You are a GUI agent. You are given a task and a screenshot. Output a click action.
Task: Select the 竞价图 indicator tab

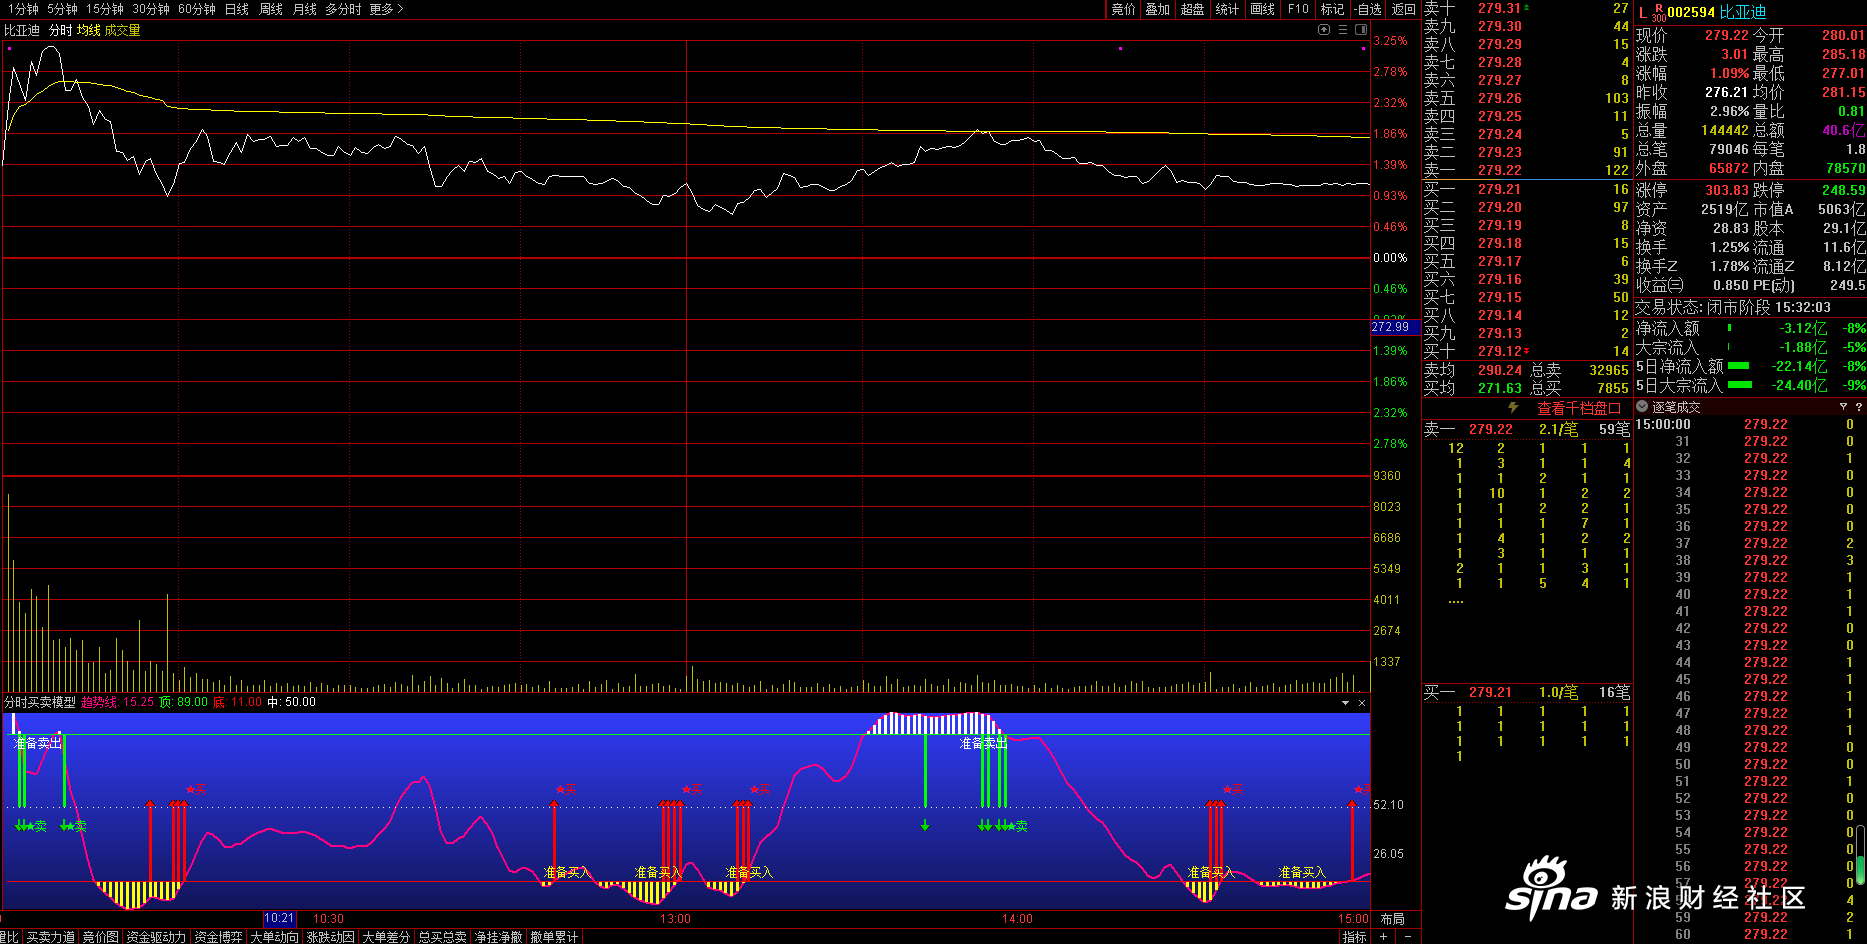click(100, 937)
